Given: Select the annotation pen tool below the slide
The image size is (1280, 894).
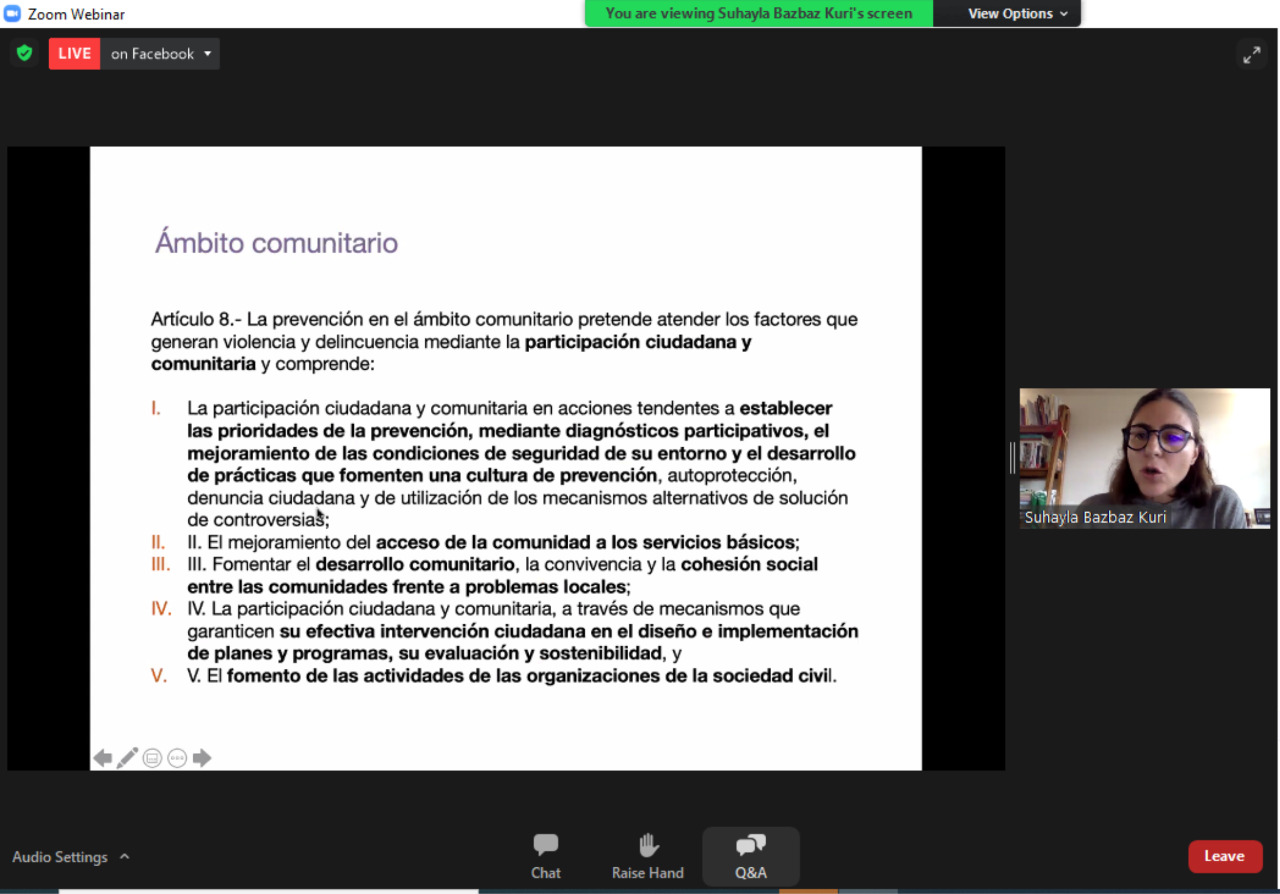Looking at the screenshot, I should point(127,757).
